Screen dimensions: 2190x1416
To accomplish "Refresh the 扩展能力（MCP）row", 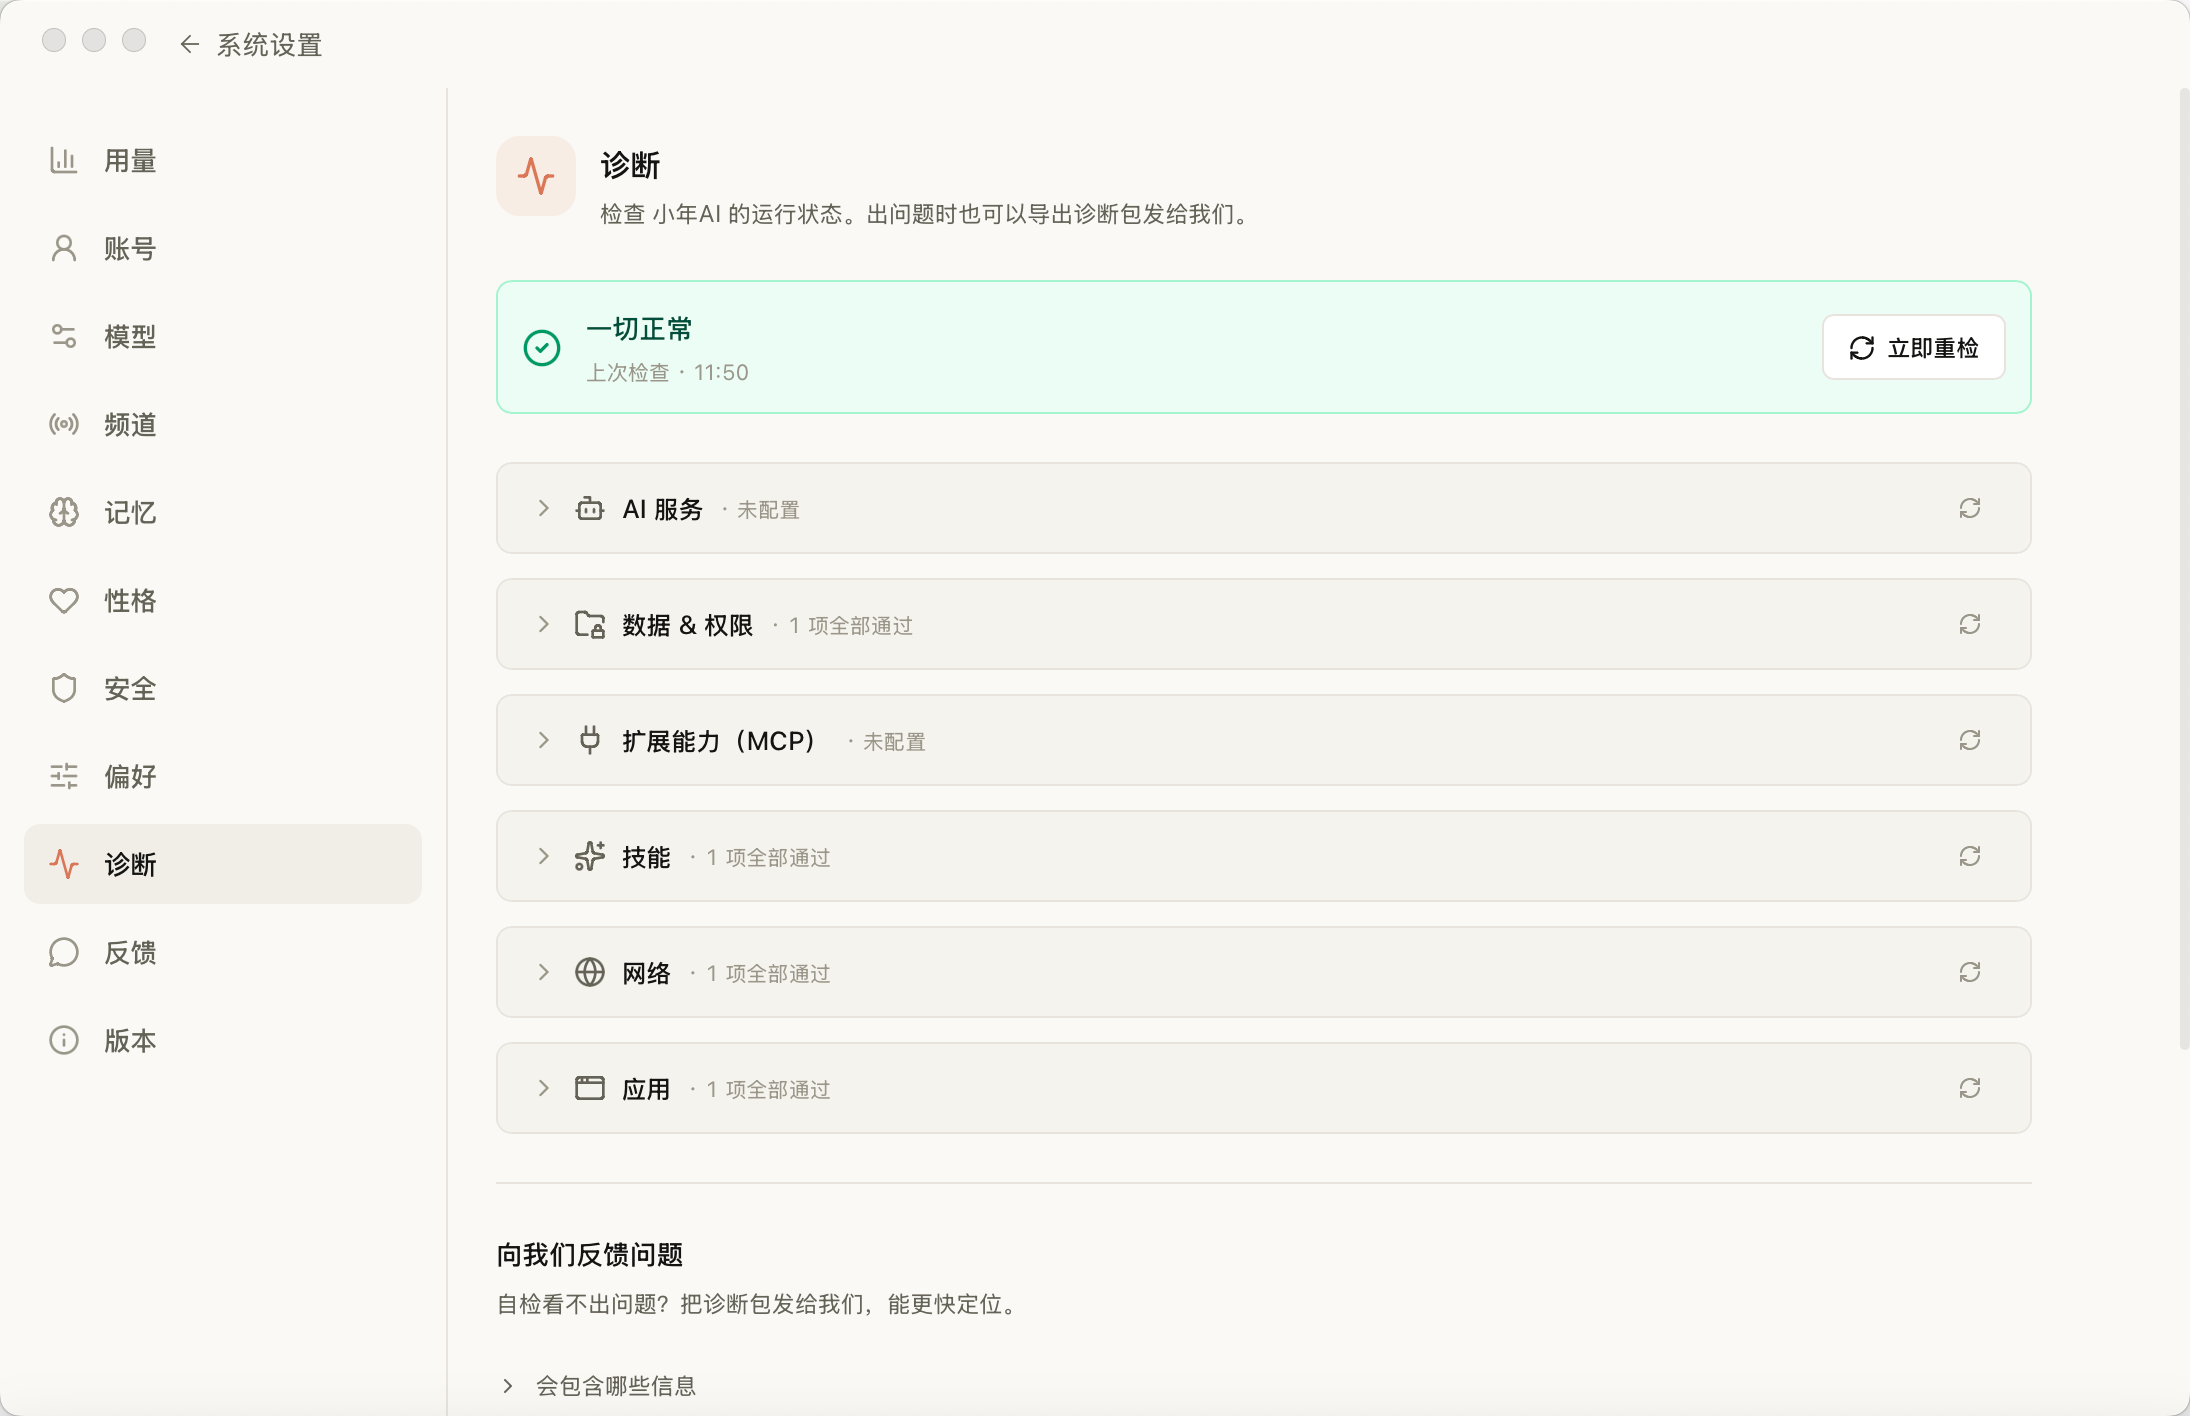I will click(1970, 740).
